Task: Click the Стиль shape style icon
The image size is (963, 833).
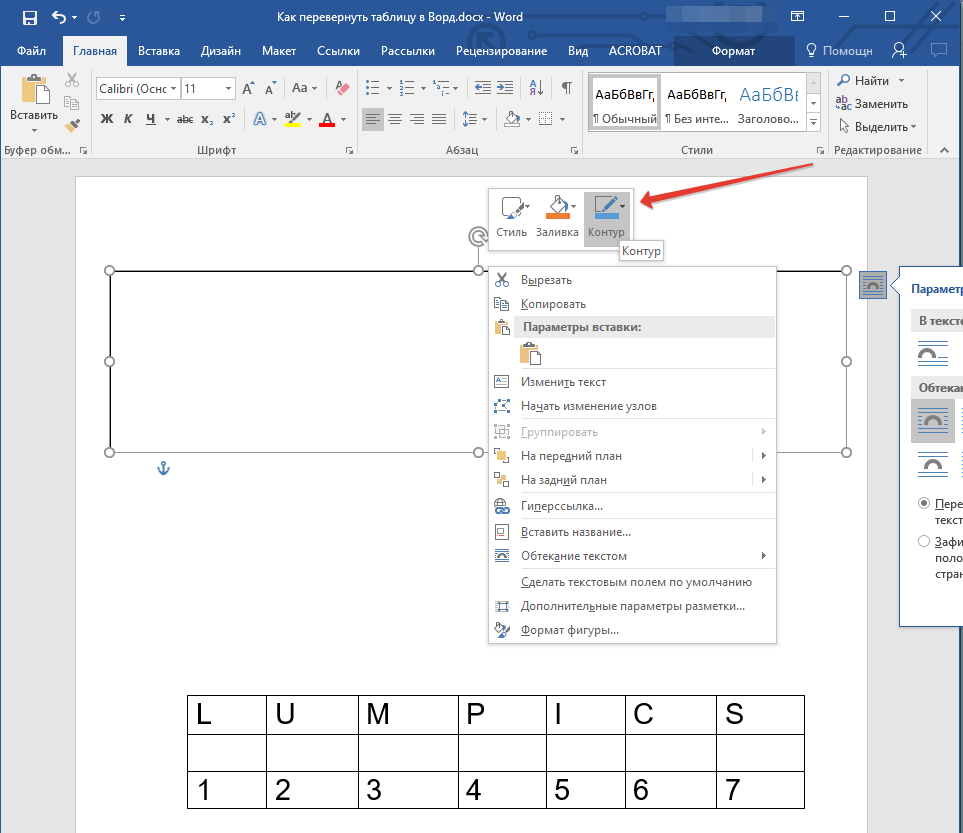Action: click(x=510, y=208)
